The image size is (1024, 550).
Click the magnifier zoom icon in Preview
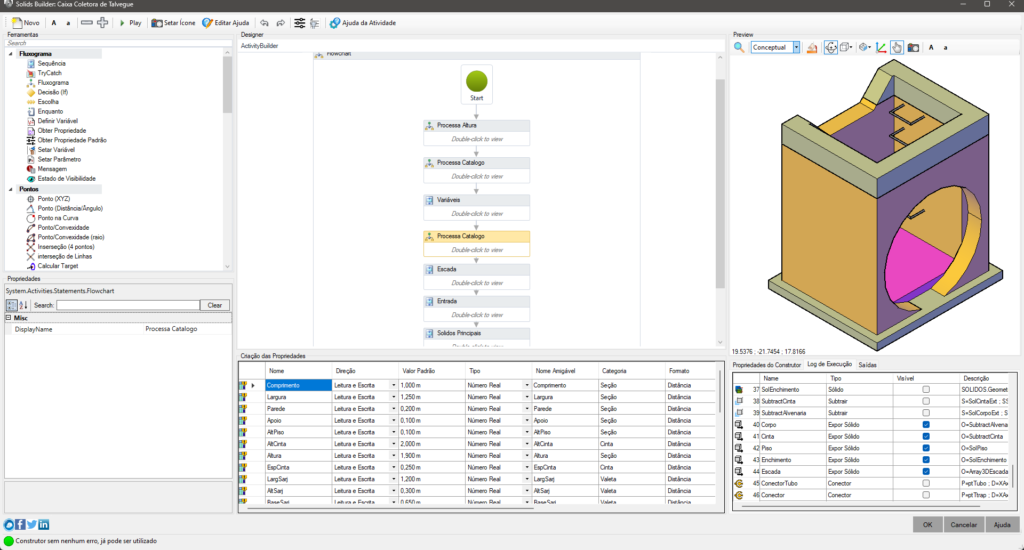pyautogui.click(x=739, y=47)
